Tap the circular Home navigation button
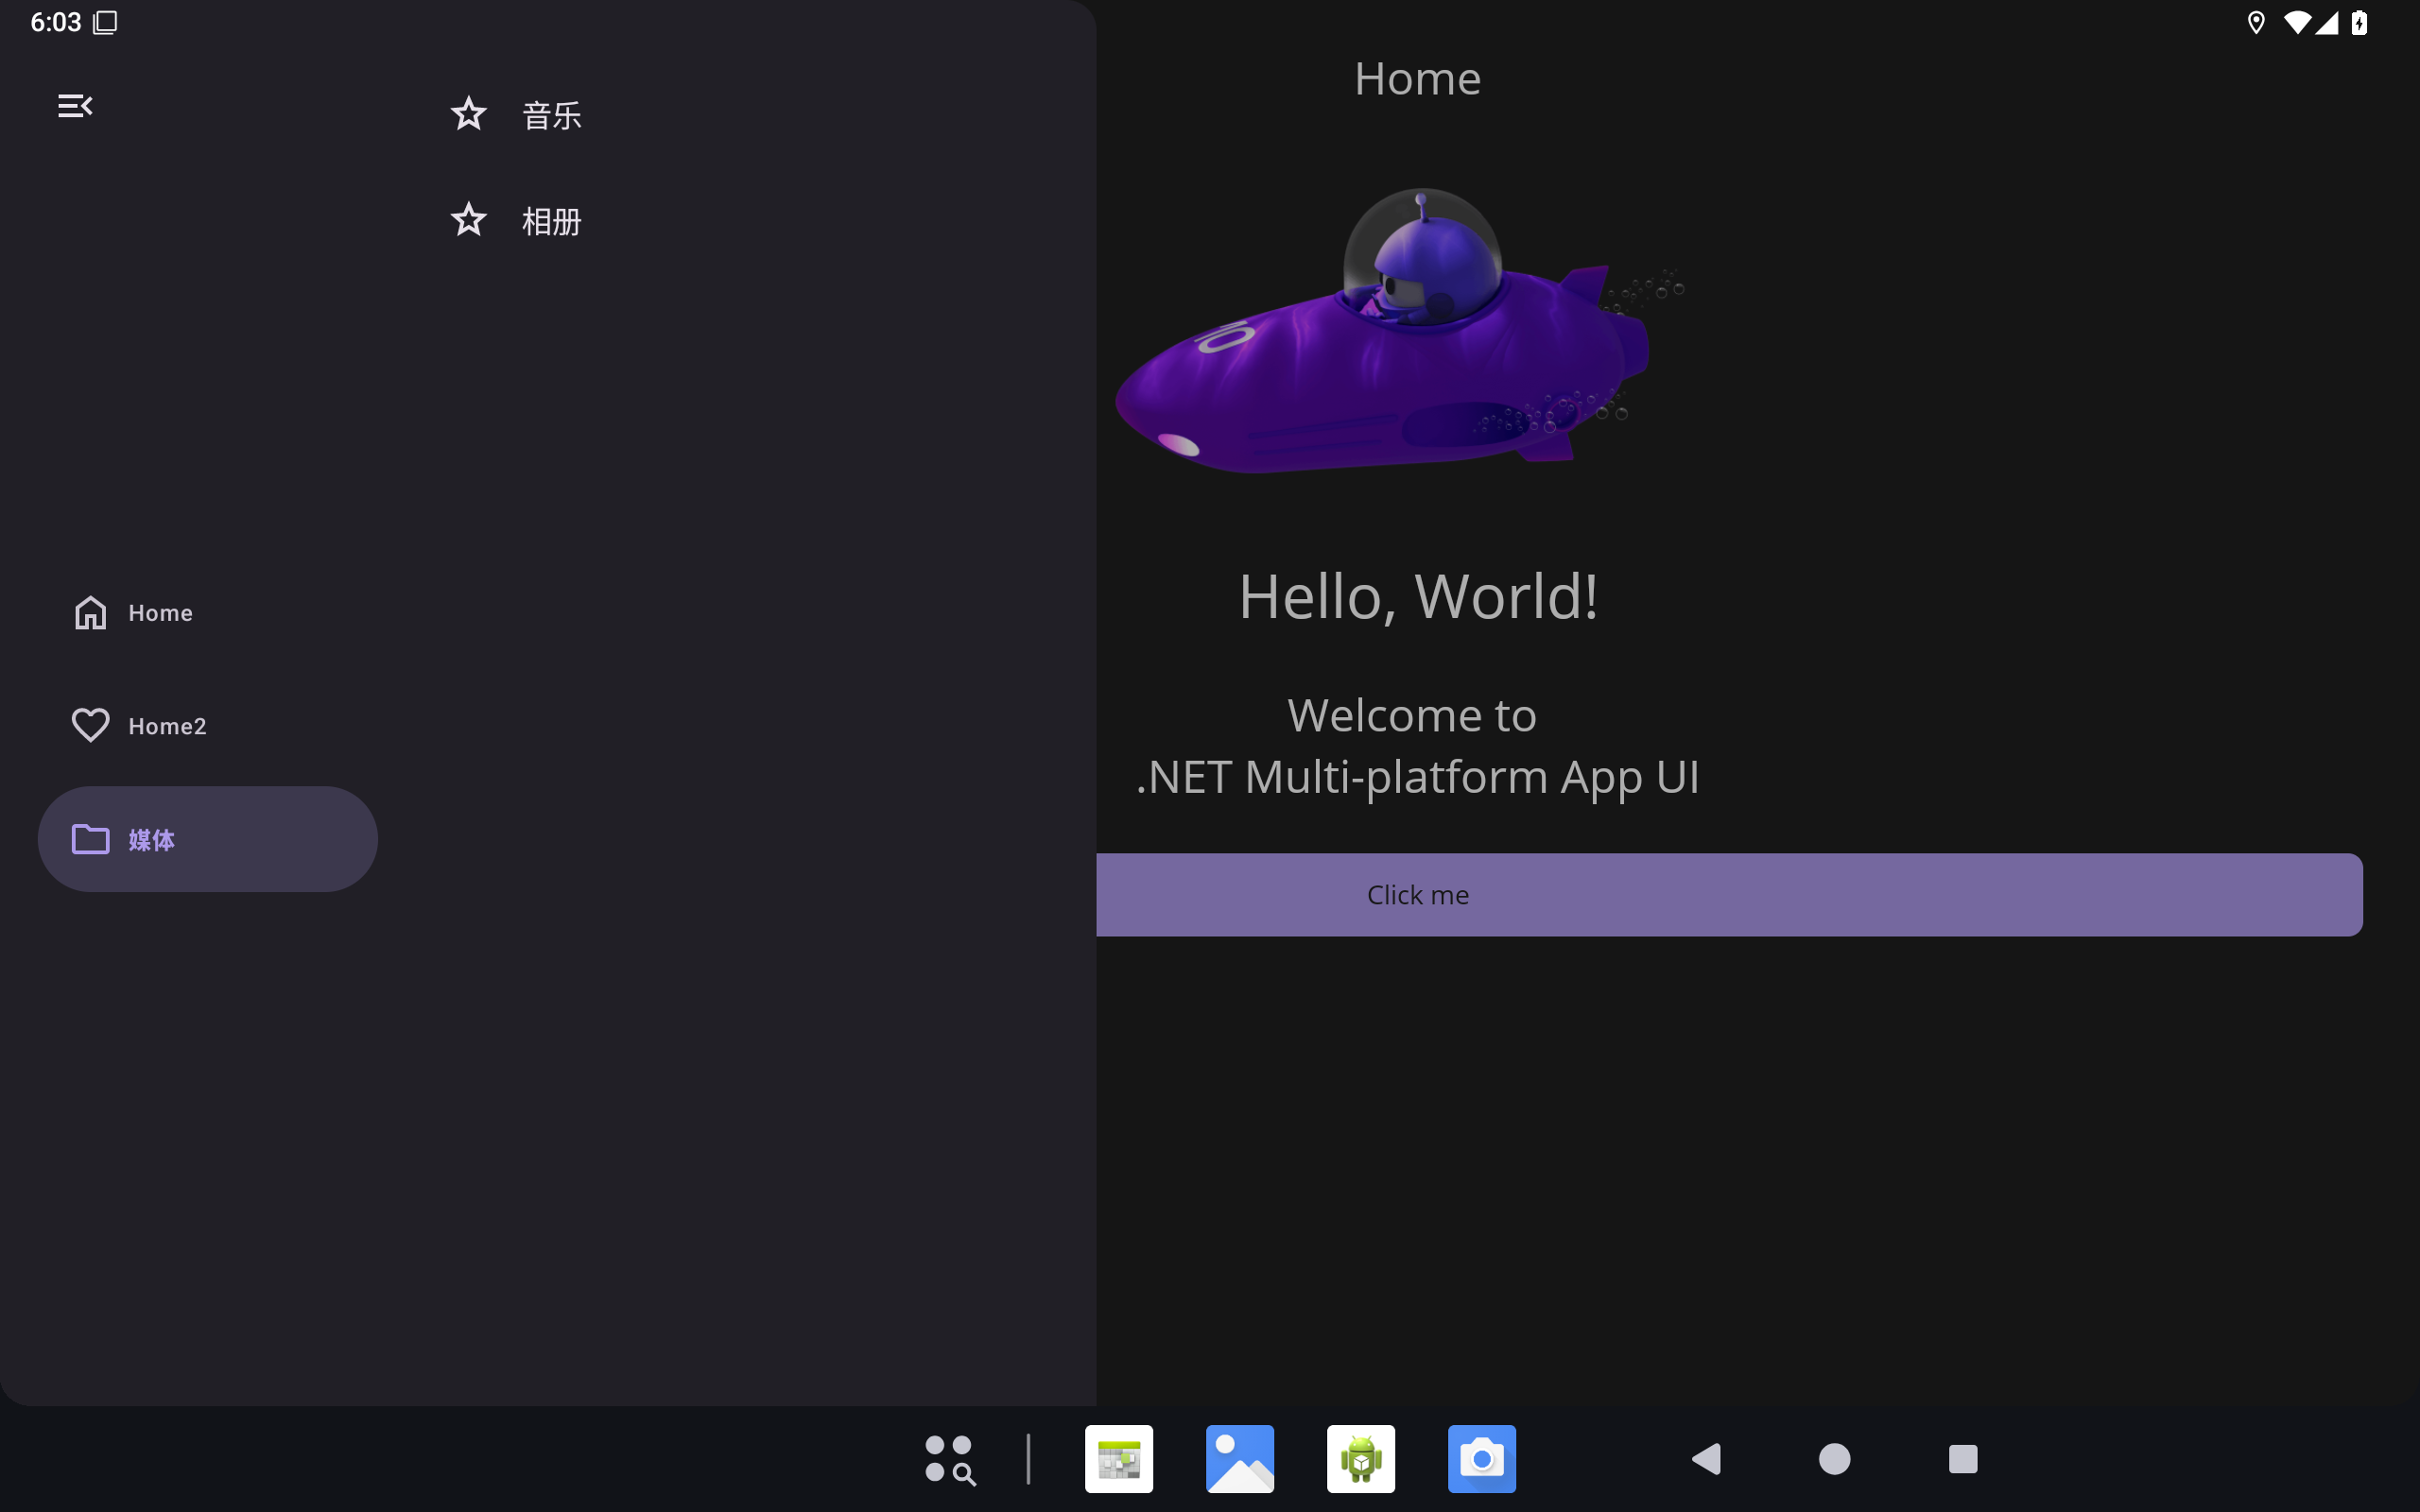 pos(1834,1459)
